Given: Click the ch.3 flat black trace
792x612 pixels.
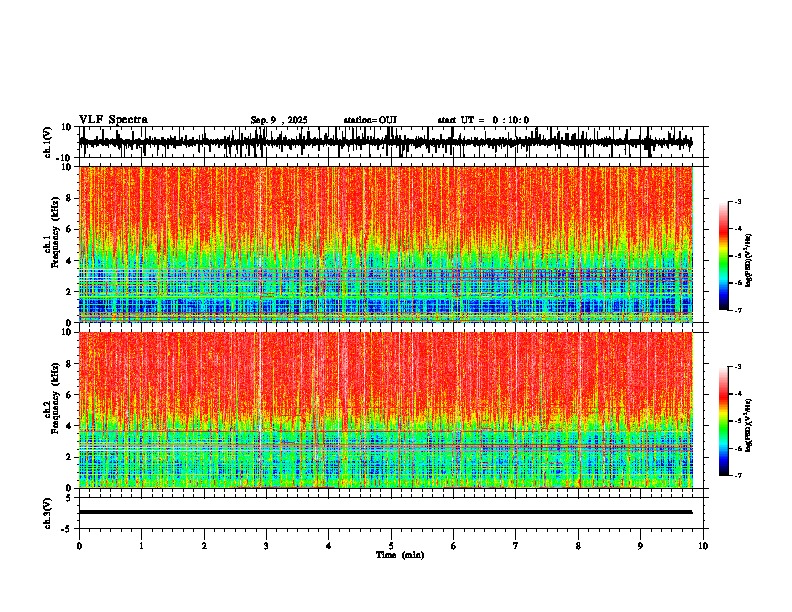Looking at the screenshot, I should pyautogui.click(x=385, y=512).
